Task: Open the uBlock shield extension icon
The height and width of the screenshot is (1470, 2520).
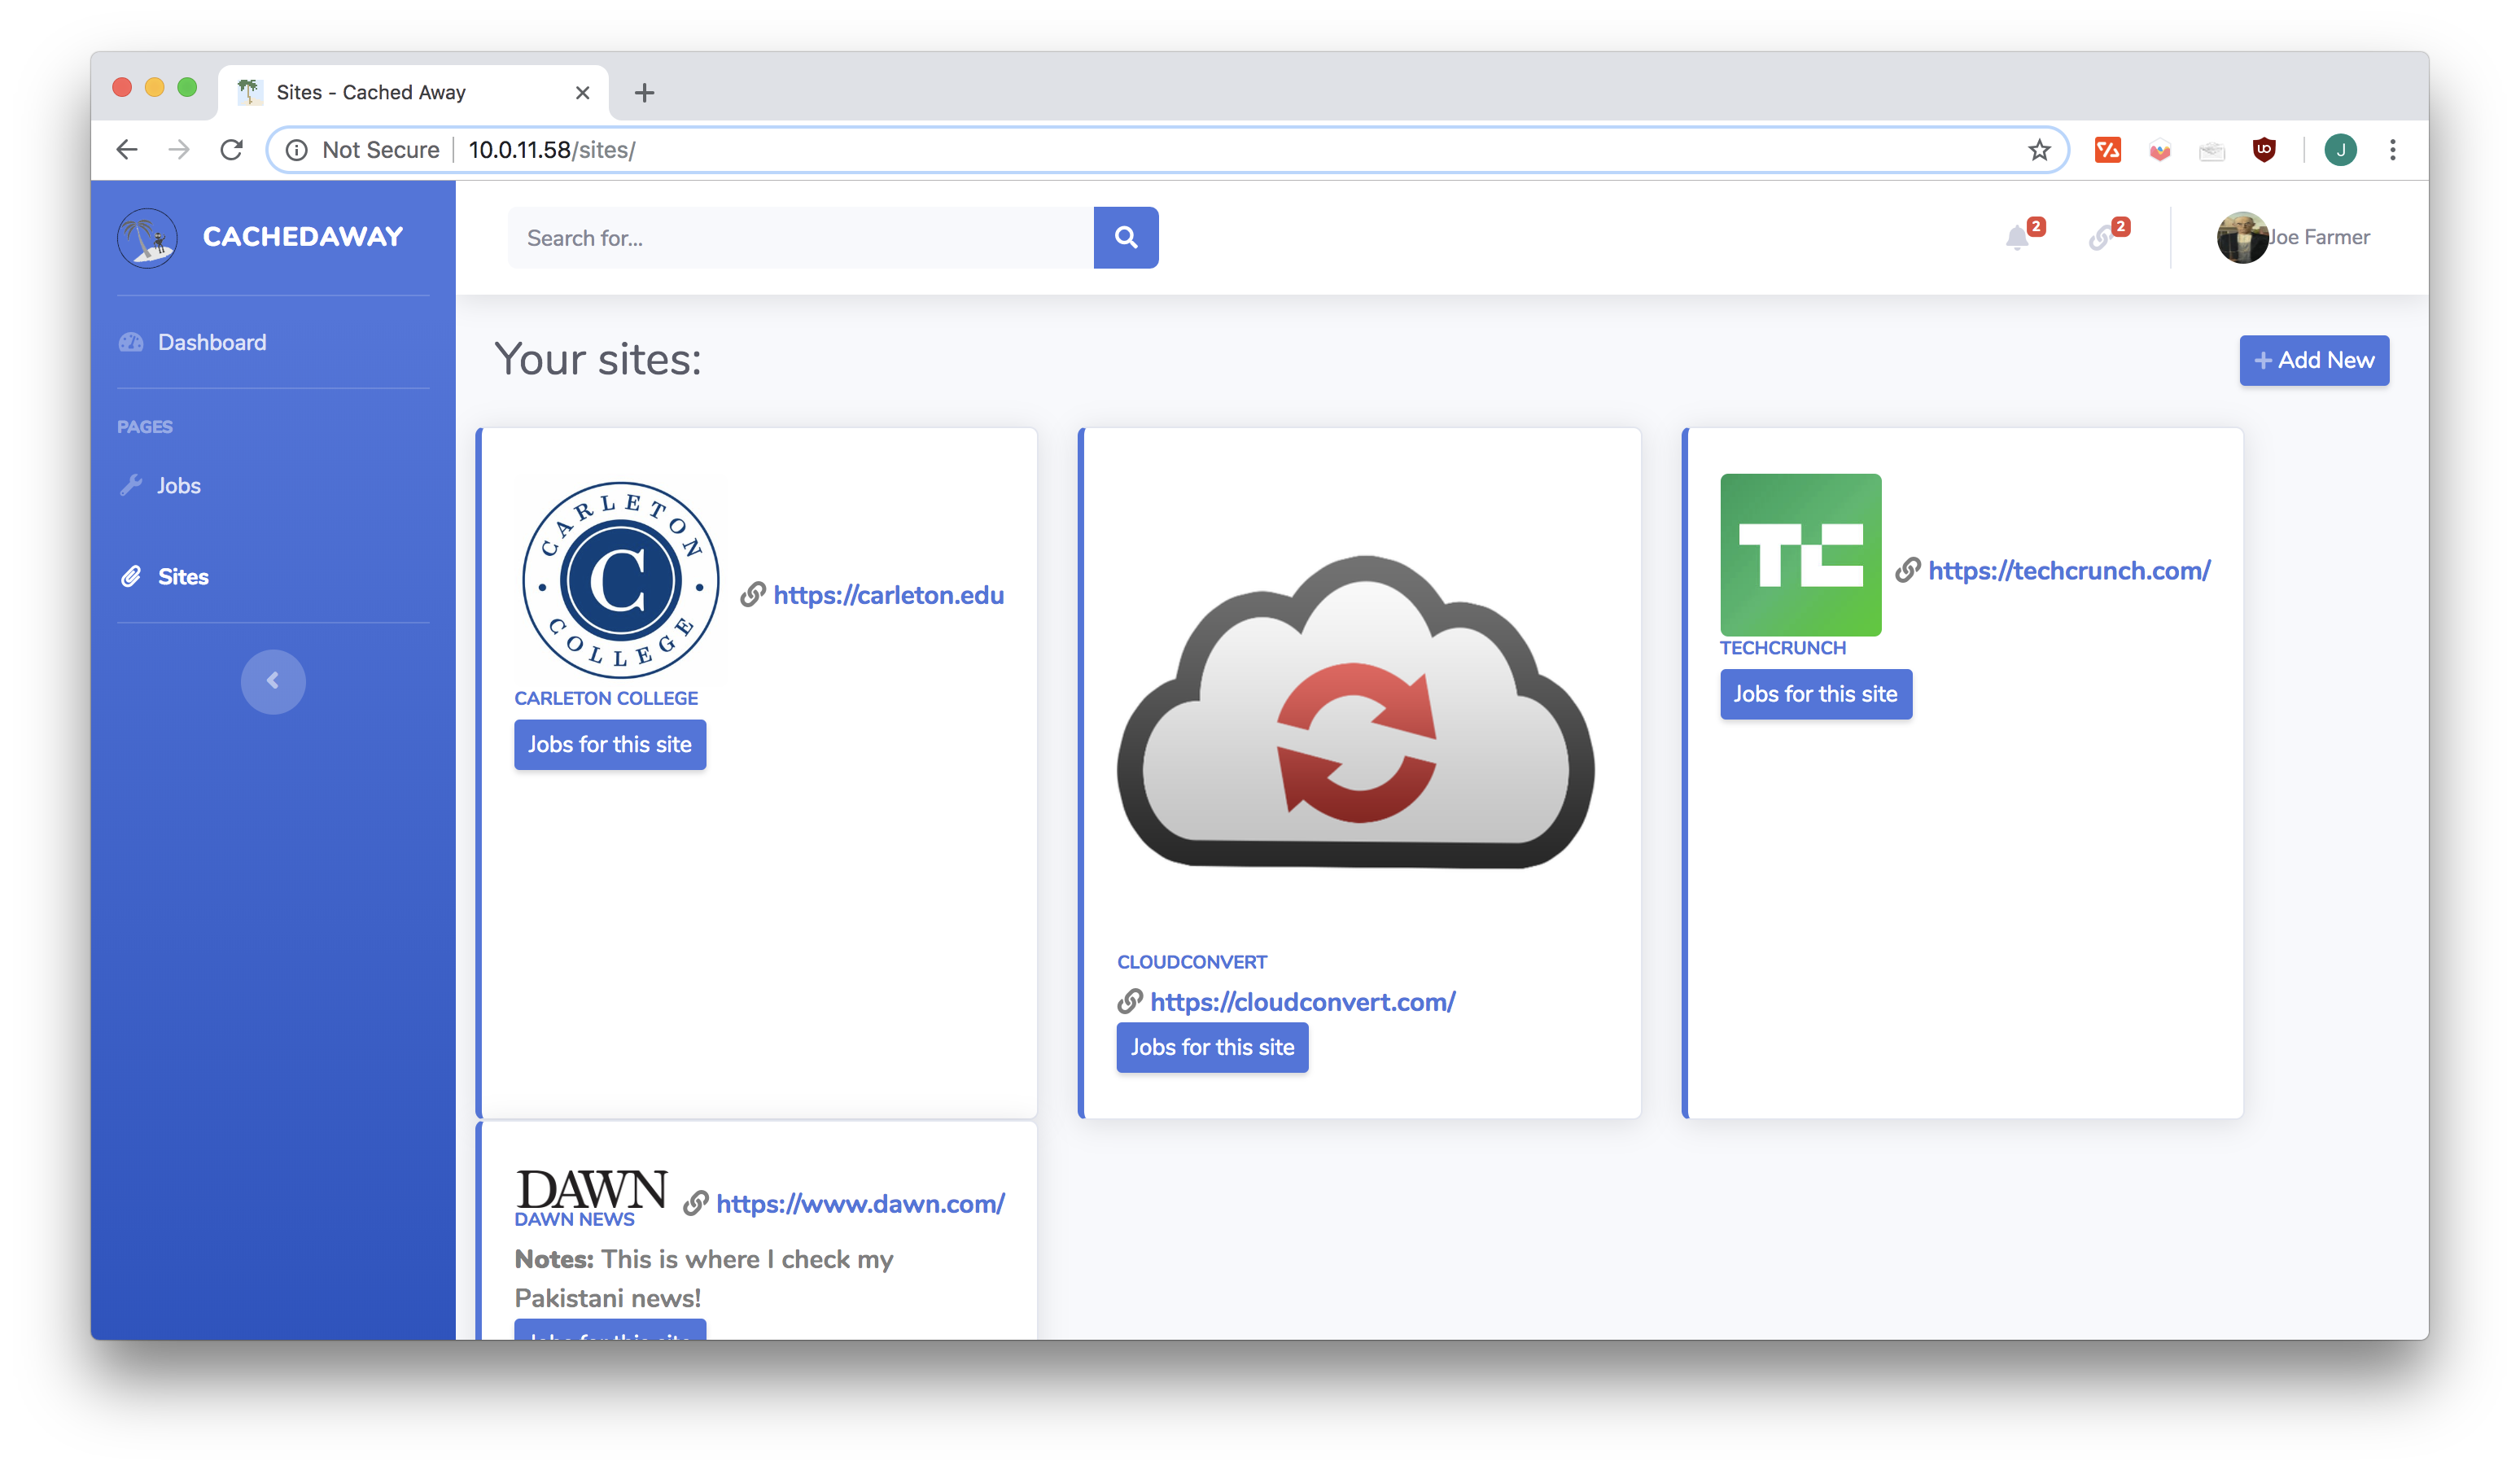Action: coord(2264,150)
